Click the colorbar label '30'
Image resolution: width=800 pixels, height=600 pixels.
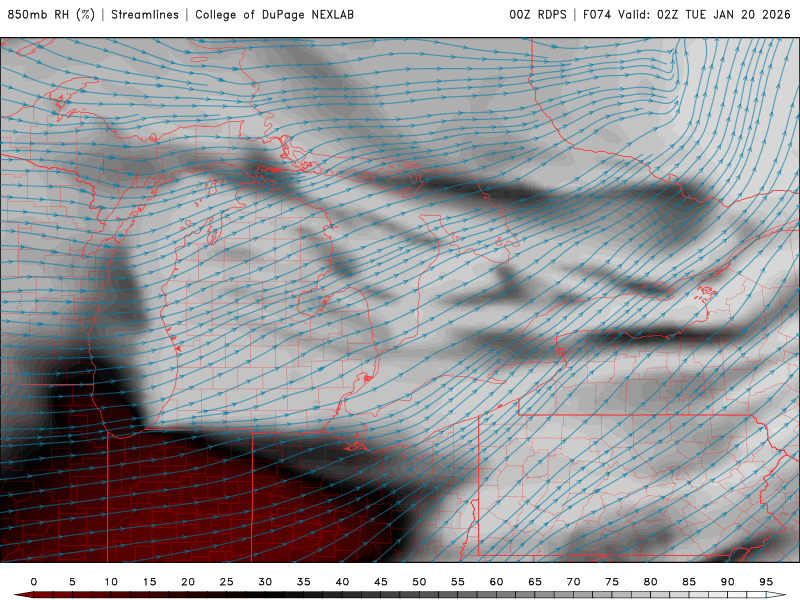tap(265, 582)
